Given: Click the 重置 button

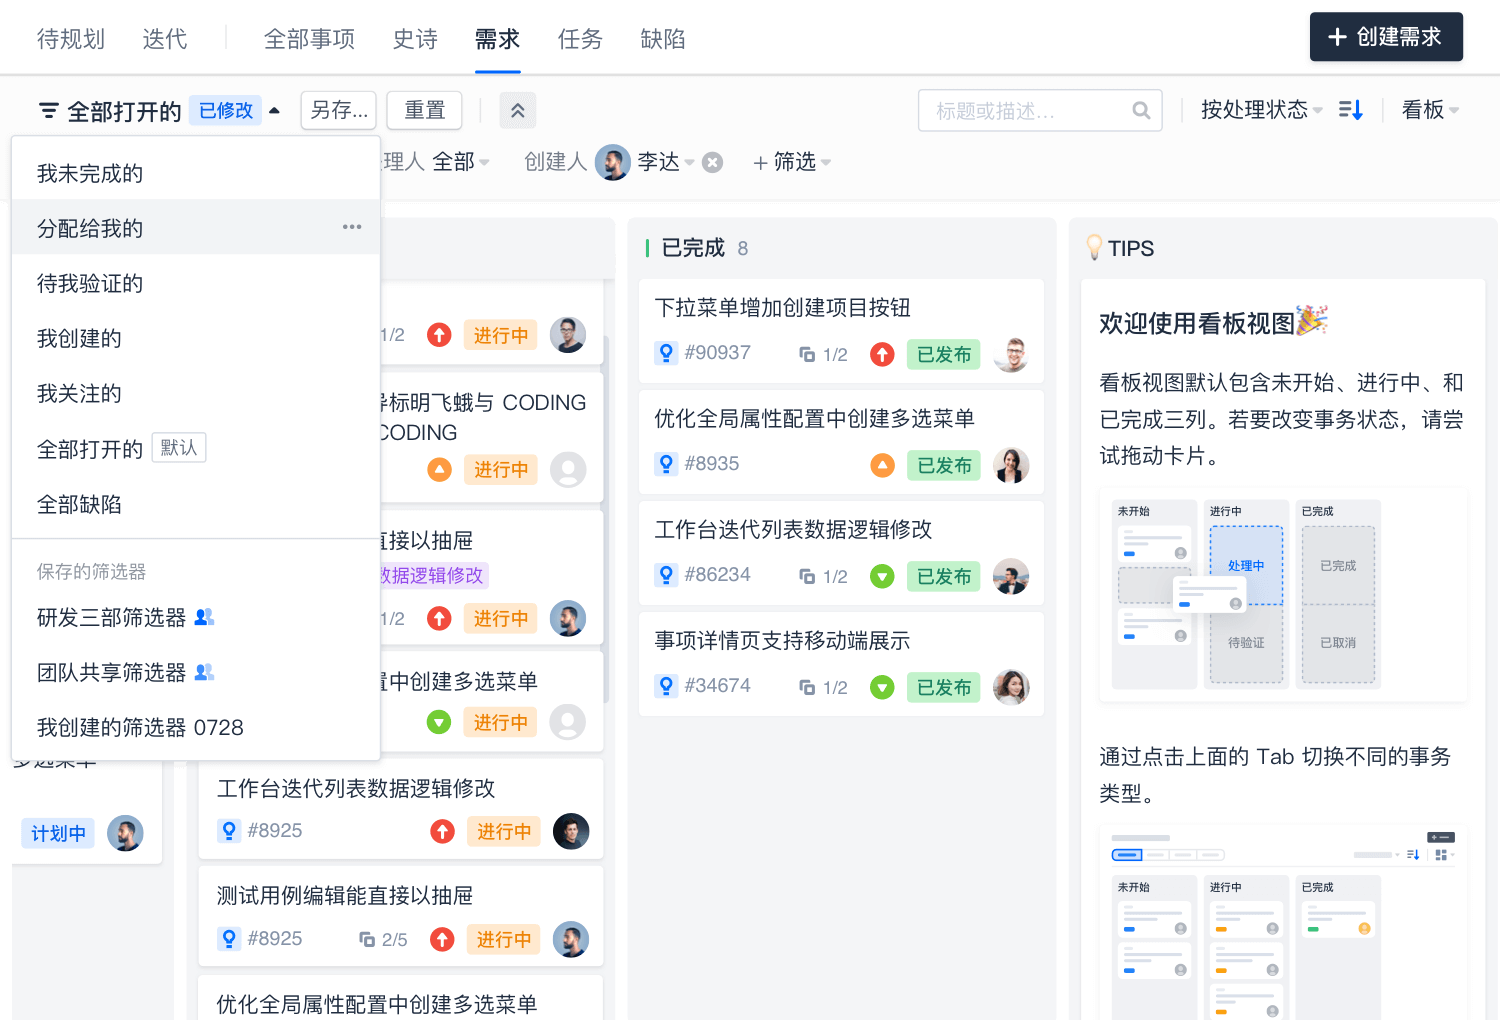Looking at the screenshot, I should (x=424, y=110).
